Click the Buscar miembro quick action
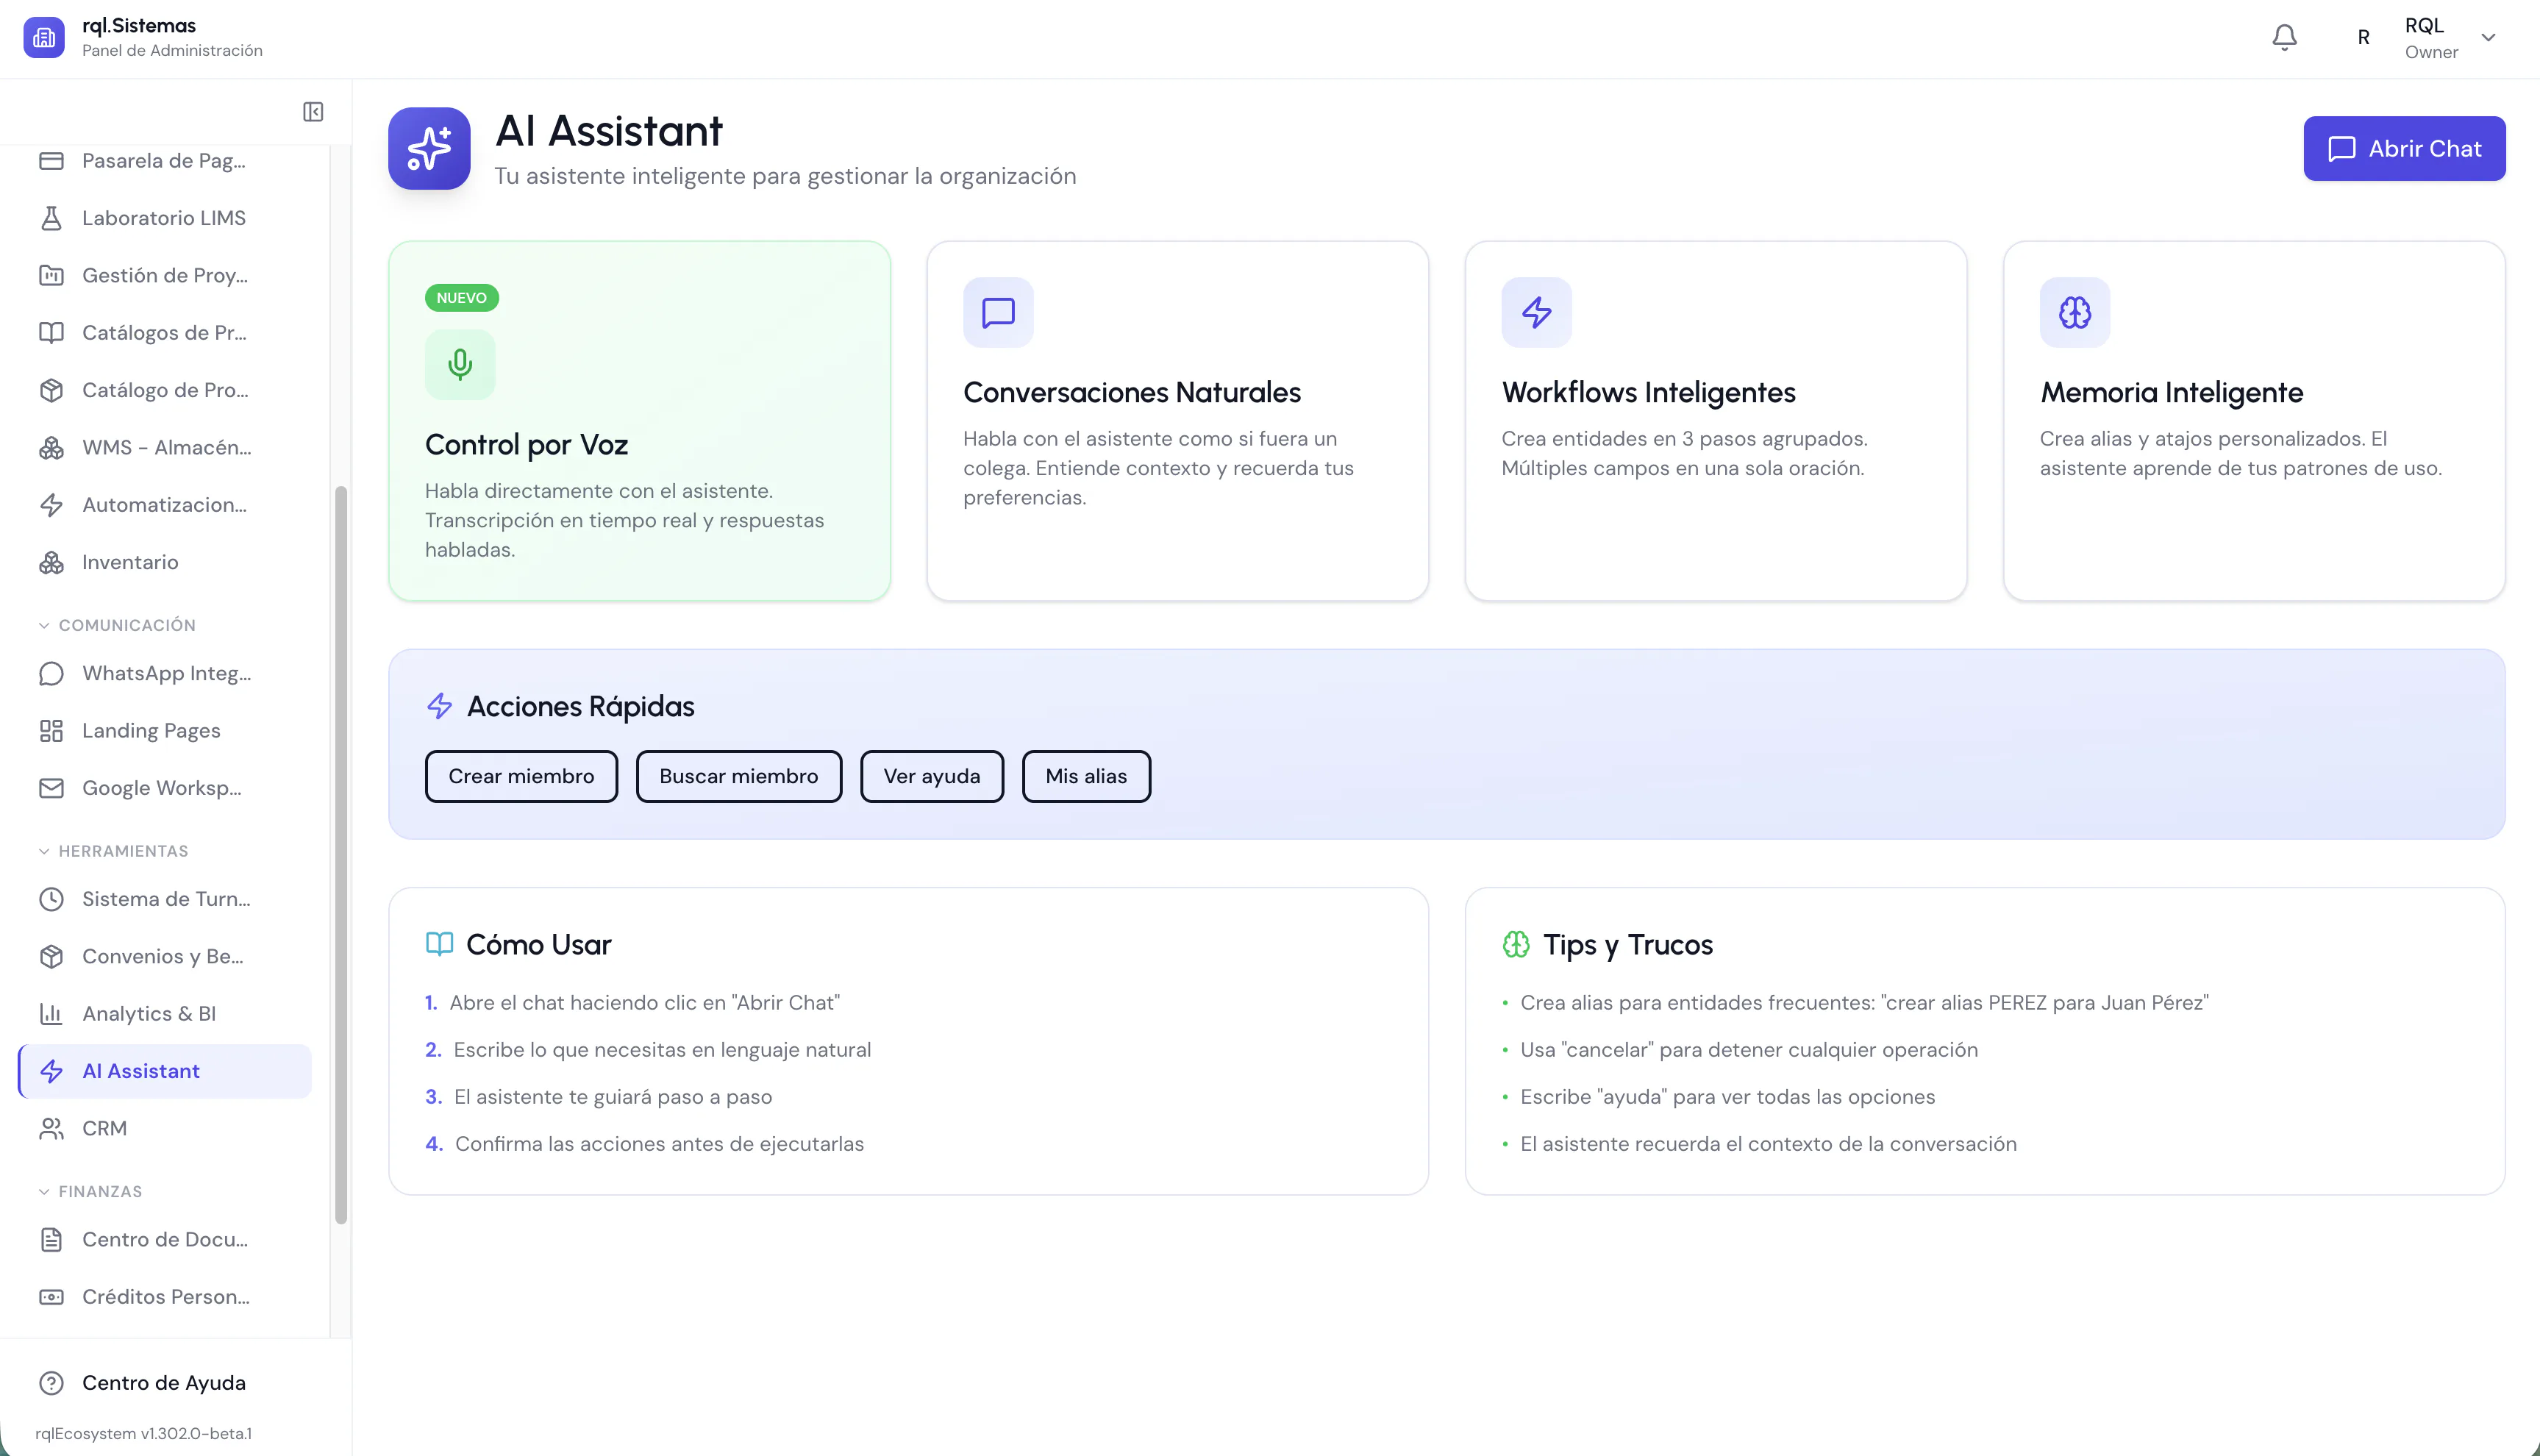 pyautogui.click(x=738, y=776)
